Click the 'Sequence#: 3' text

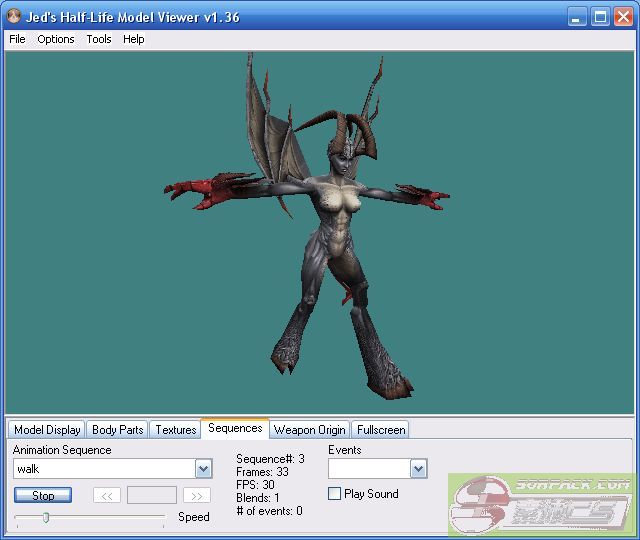270,459
